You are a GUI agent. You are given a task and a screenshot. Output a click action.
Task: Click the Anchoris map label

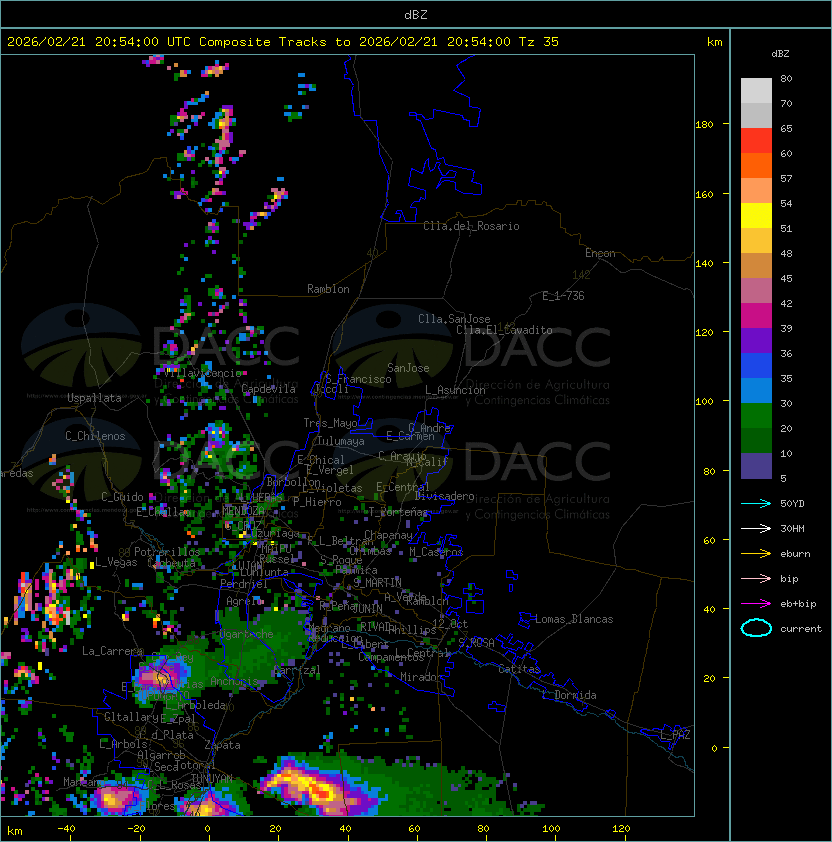[234, 682]
